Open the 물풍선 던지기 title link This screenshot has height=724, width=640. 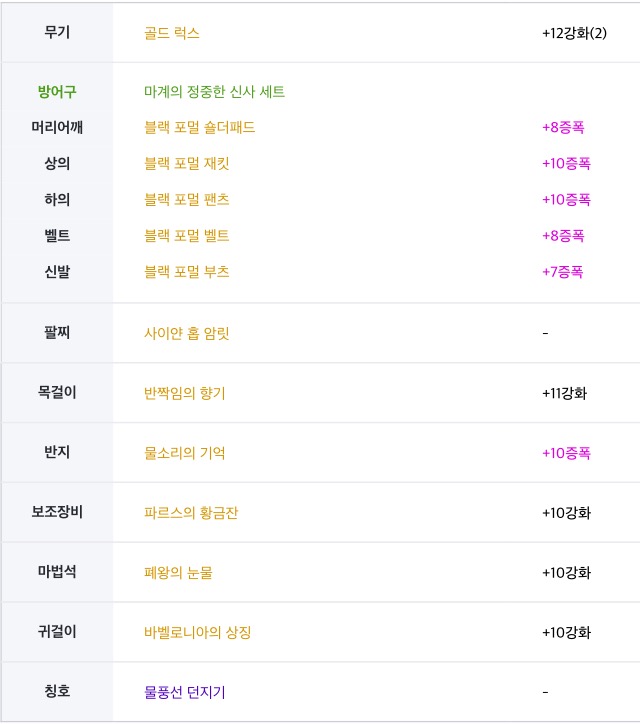click(x=184, y=692)
